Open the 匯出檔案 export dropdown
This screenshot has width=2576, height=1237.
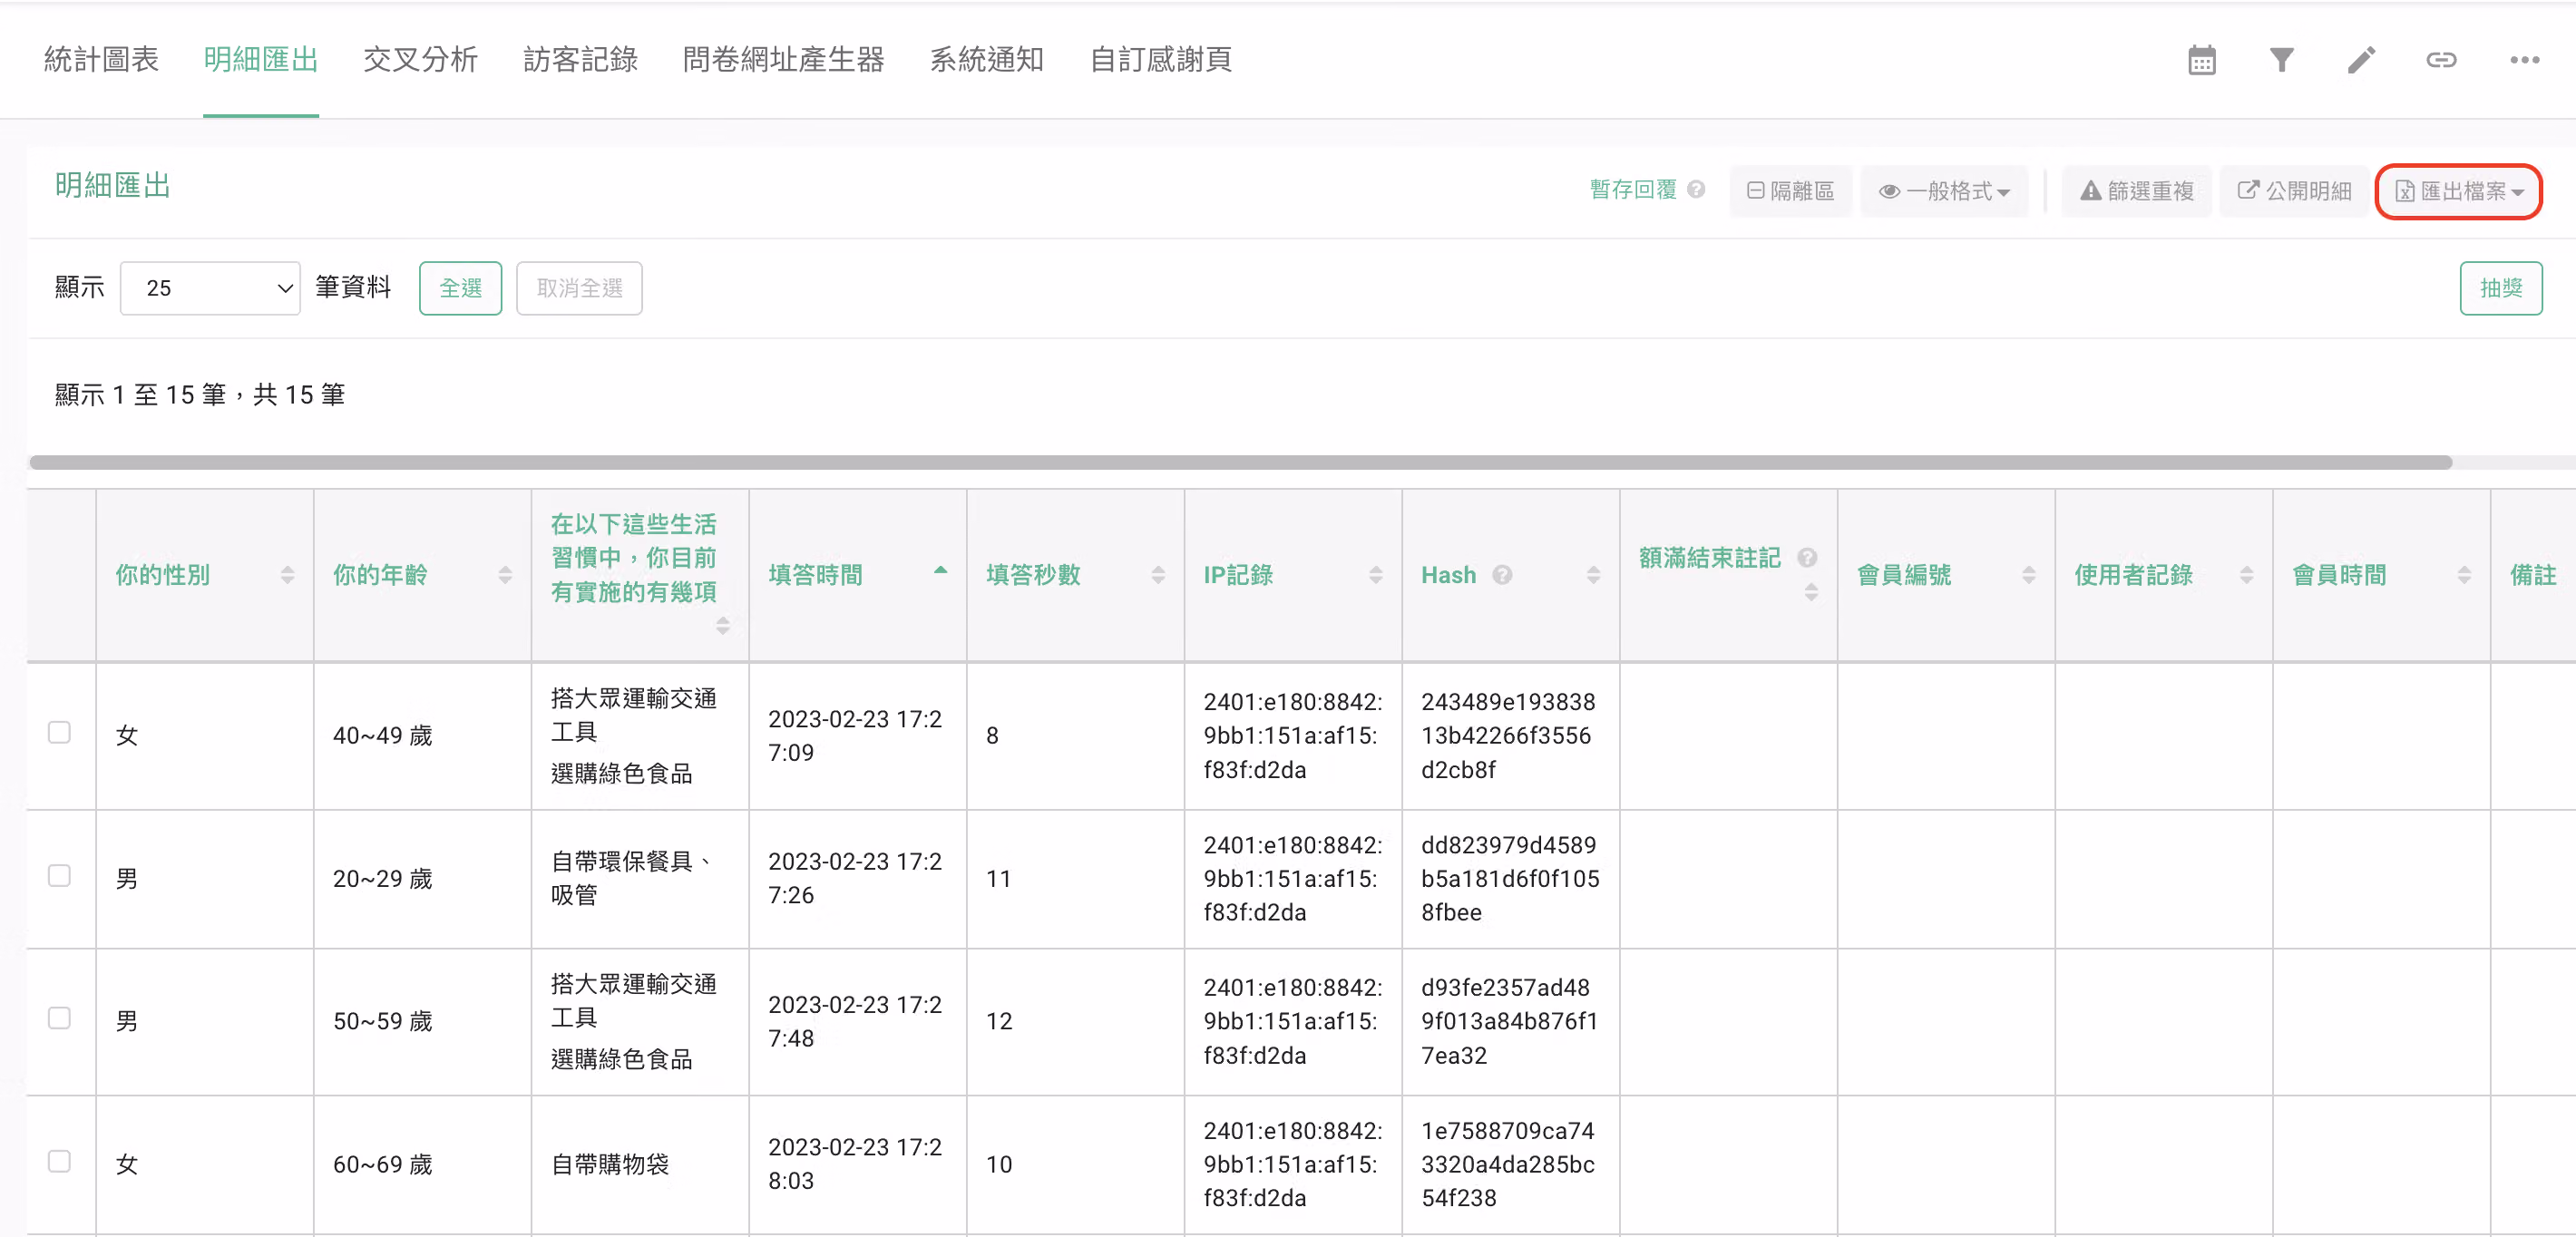point(2459,191)
